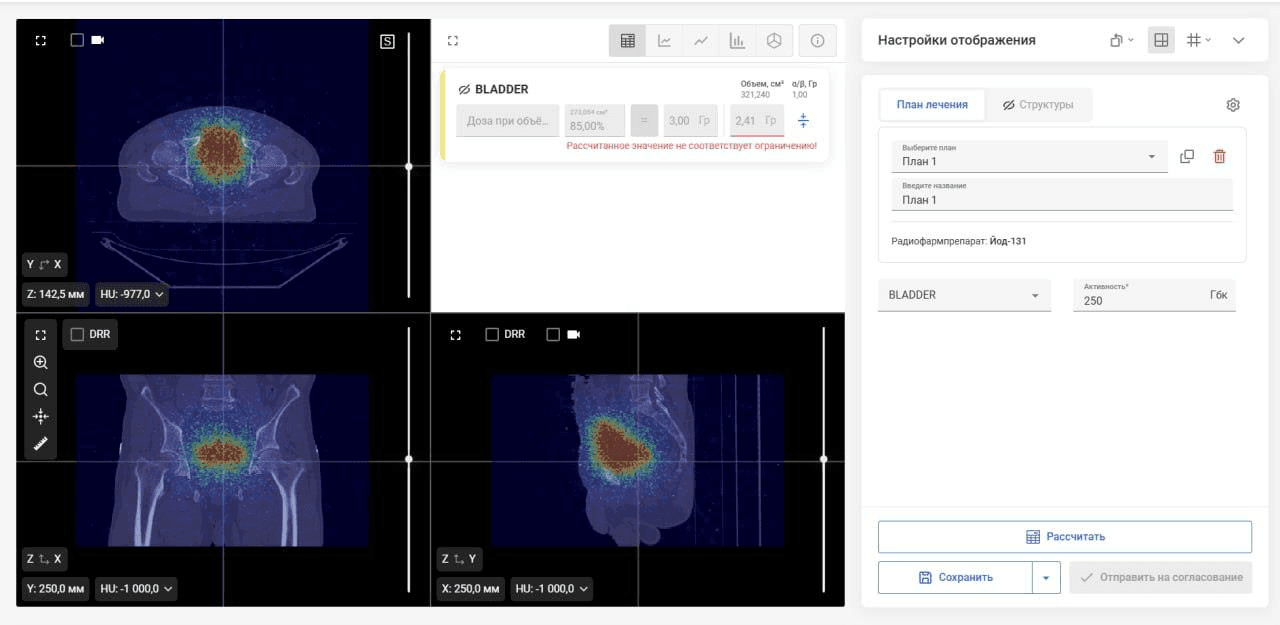Click the Активность input field
Viewport: 1280px width, 625px height.
point(1154,295)
